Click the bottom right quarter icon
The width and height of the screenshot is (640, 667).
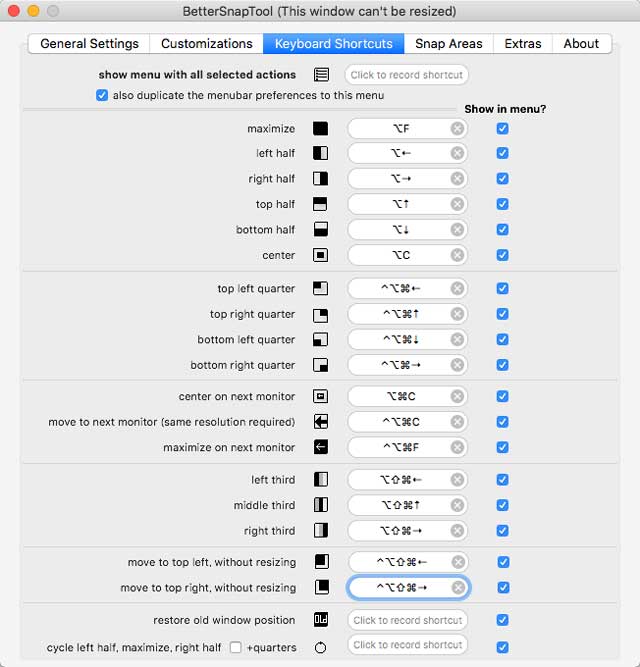320,365
